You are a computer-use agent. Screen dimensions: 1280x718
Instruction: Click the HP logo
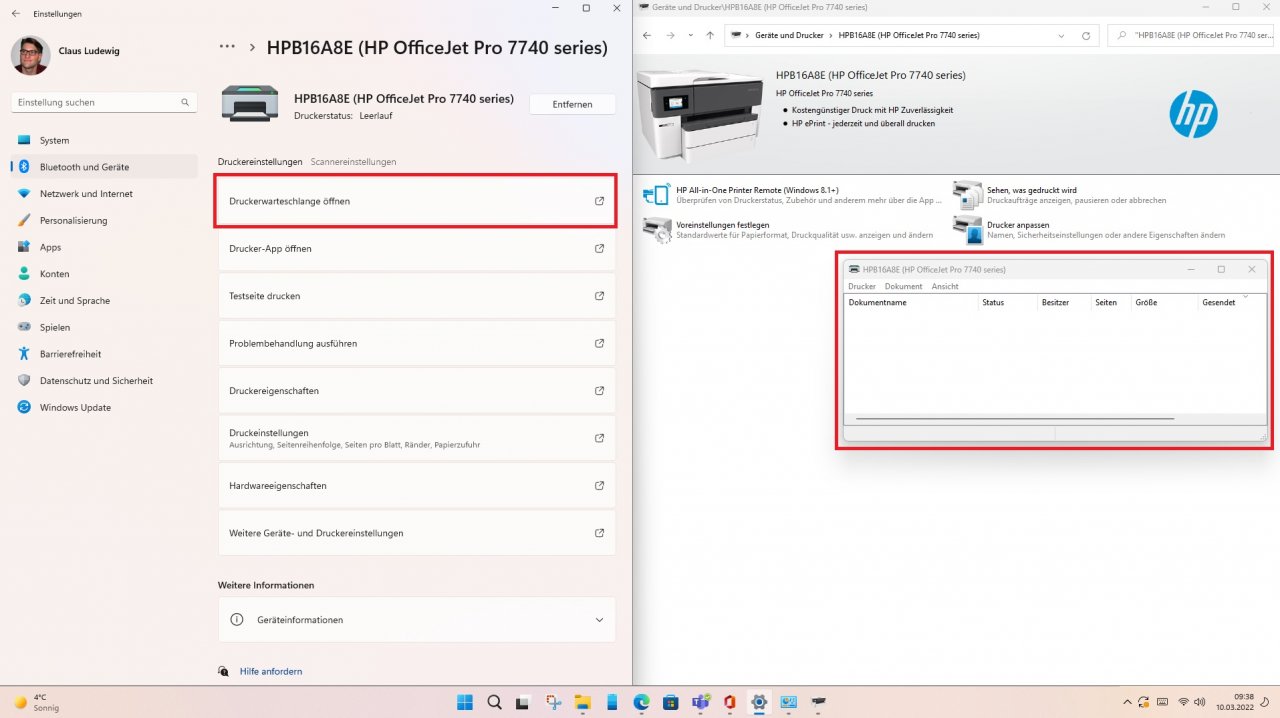click(1193, 114)
